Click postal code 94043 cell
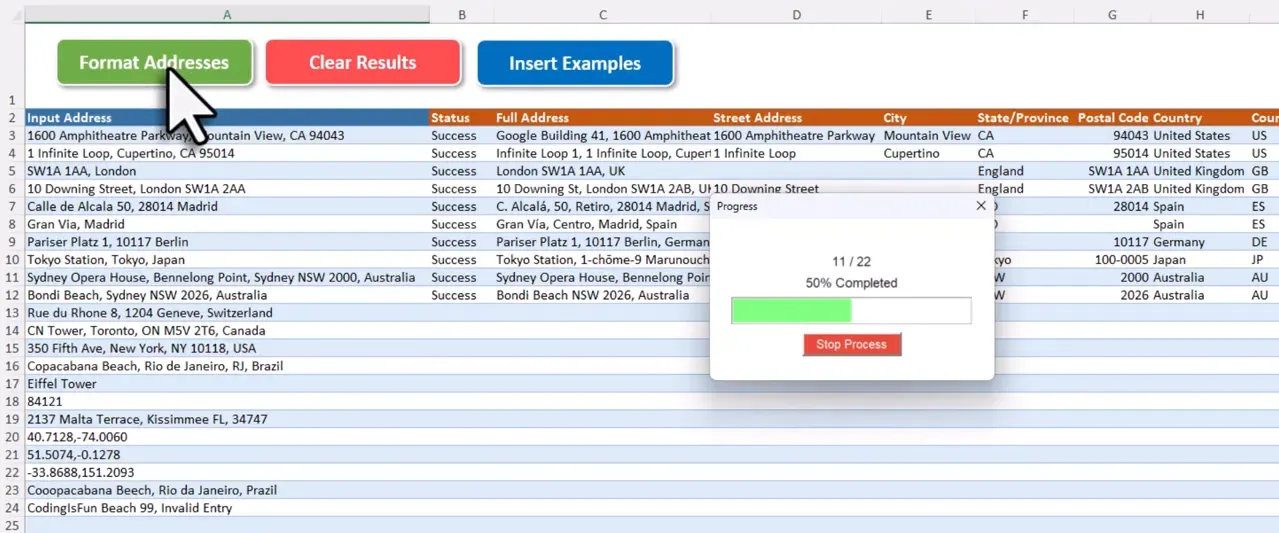Image resolution: width=1279 pixels, height=533 pixels. [1112, 136]
